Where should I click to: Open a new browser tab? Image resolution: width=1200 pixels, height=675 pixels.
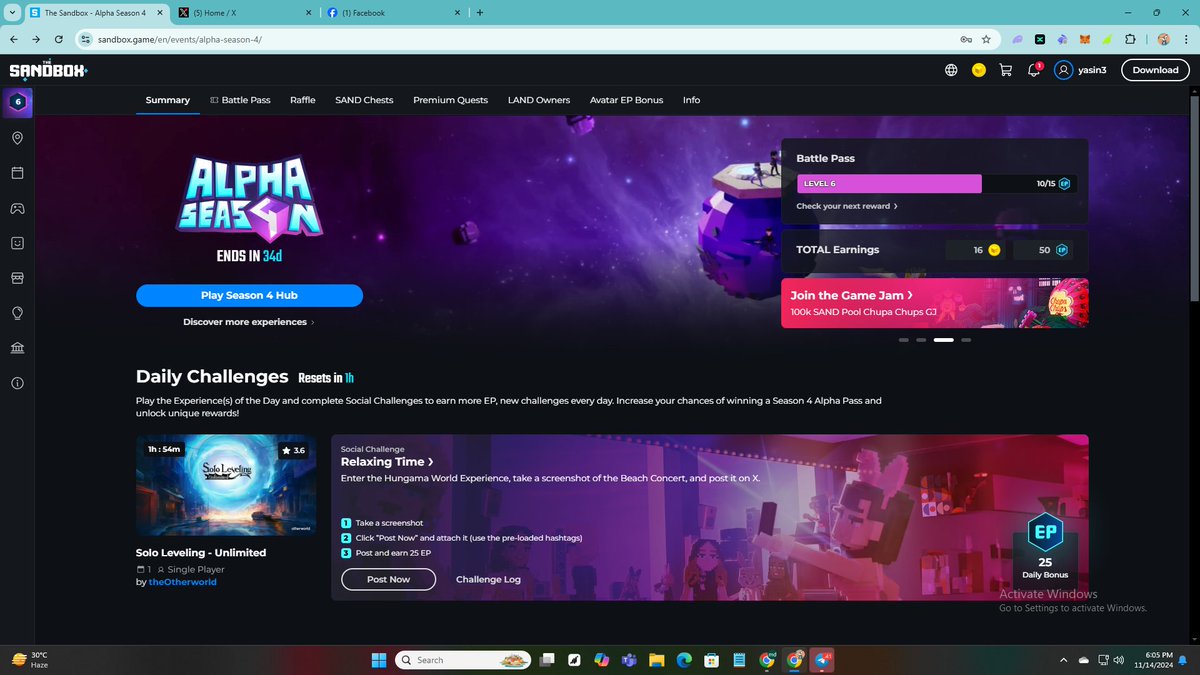tap(480, 13)
